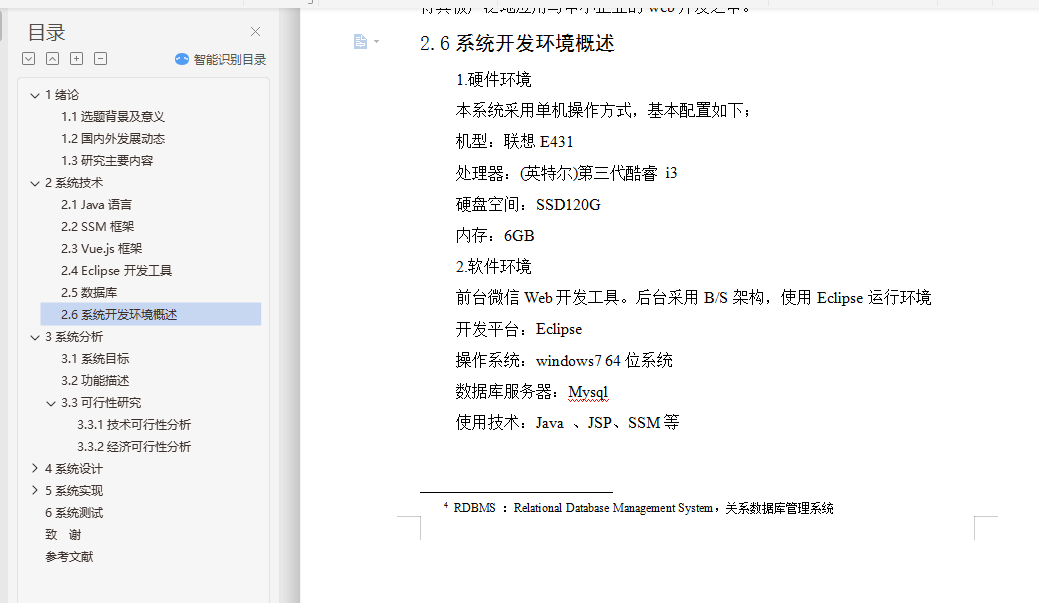Go to 5 系统实现 heading

pyautogui.click(x=74, y=490)
